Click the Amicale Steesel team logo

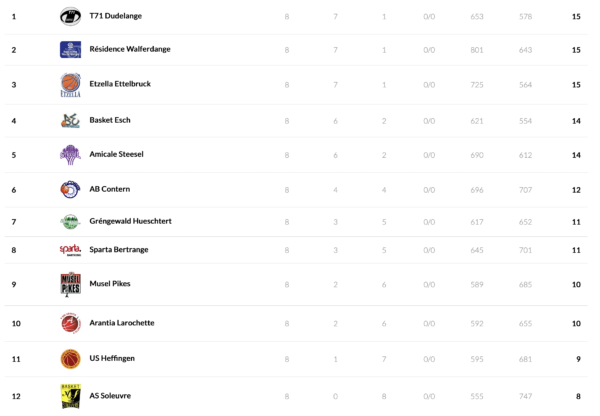pyautogui.click(x=70, y=155)
